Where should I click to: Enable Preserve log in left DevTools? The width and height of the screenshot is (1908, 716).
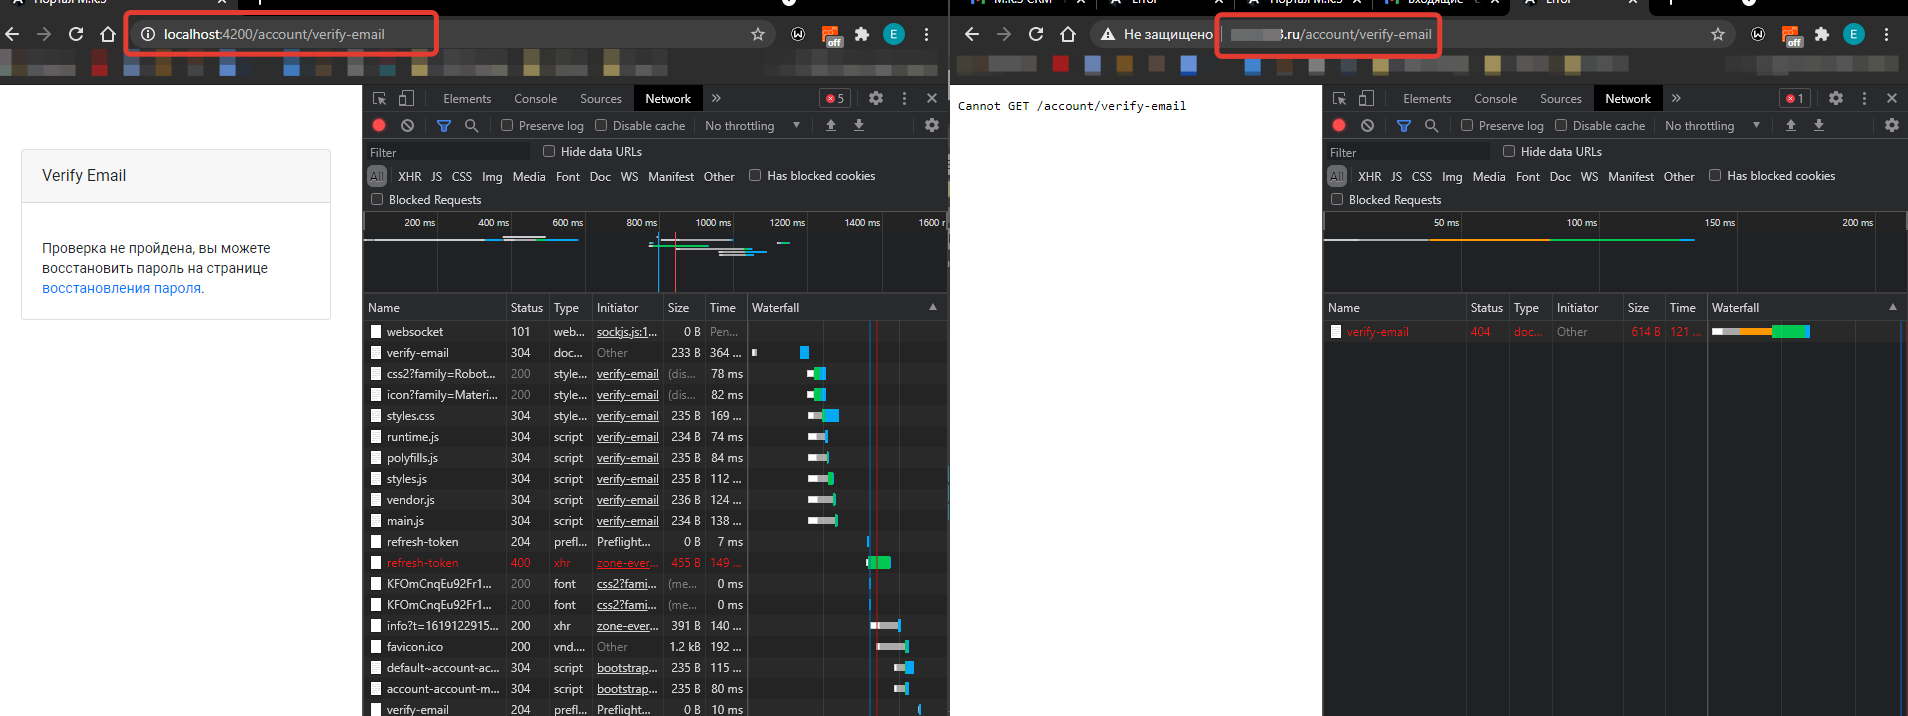[x=507, y=125]
